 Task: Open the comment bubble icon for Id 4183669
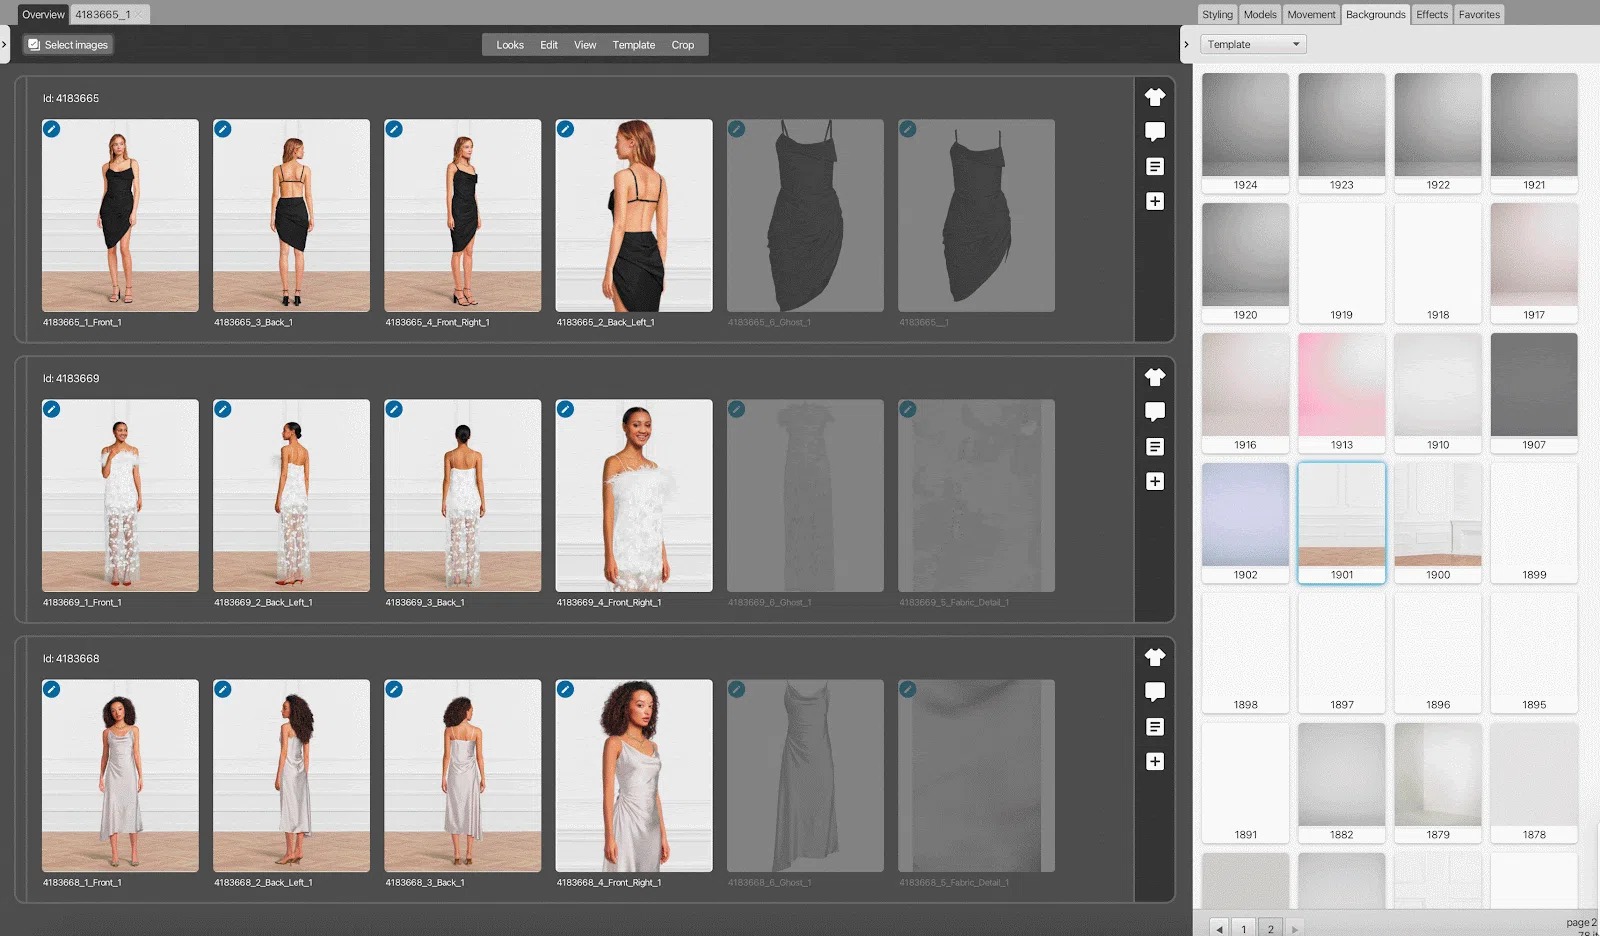point(1155,411)
